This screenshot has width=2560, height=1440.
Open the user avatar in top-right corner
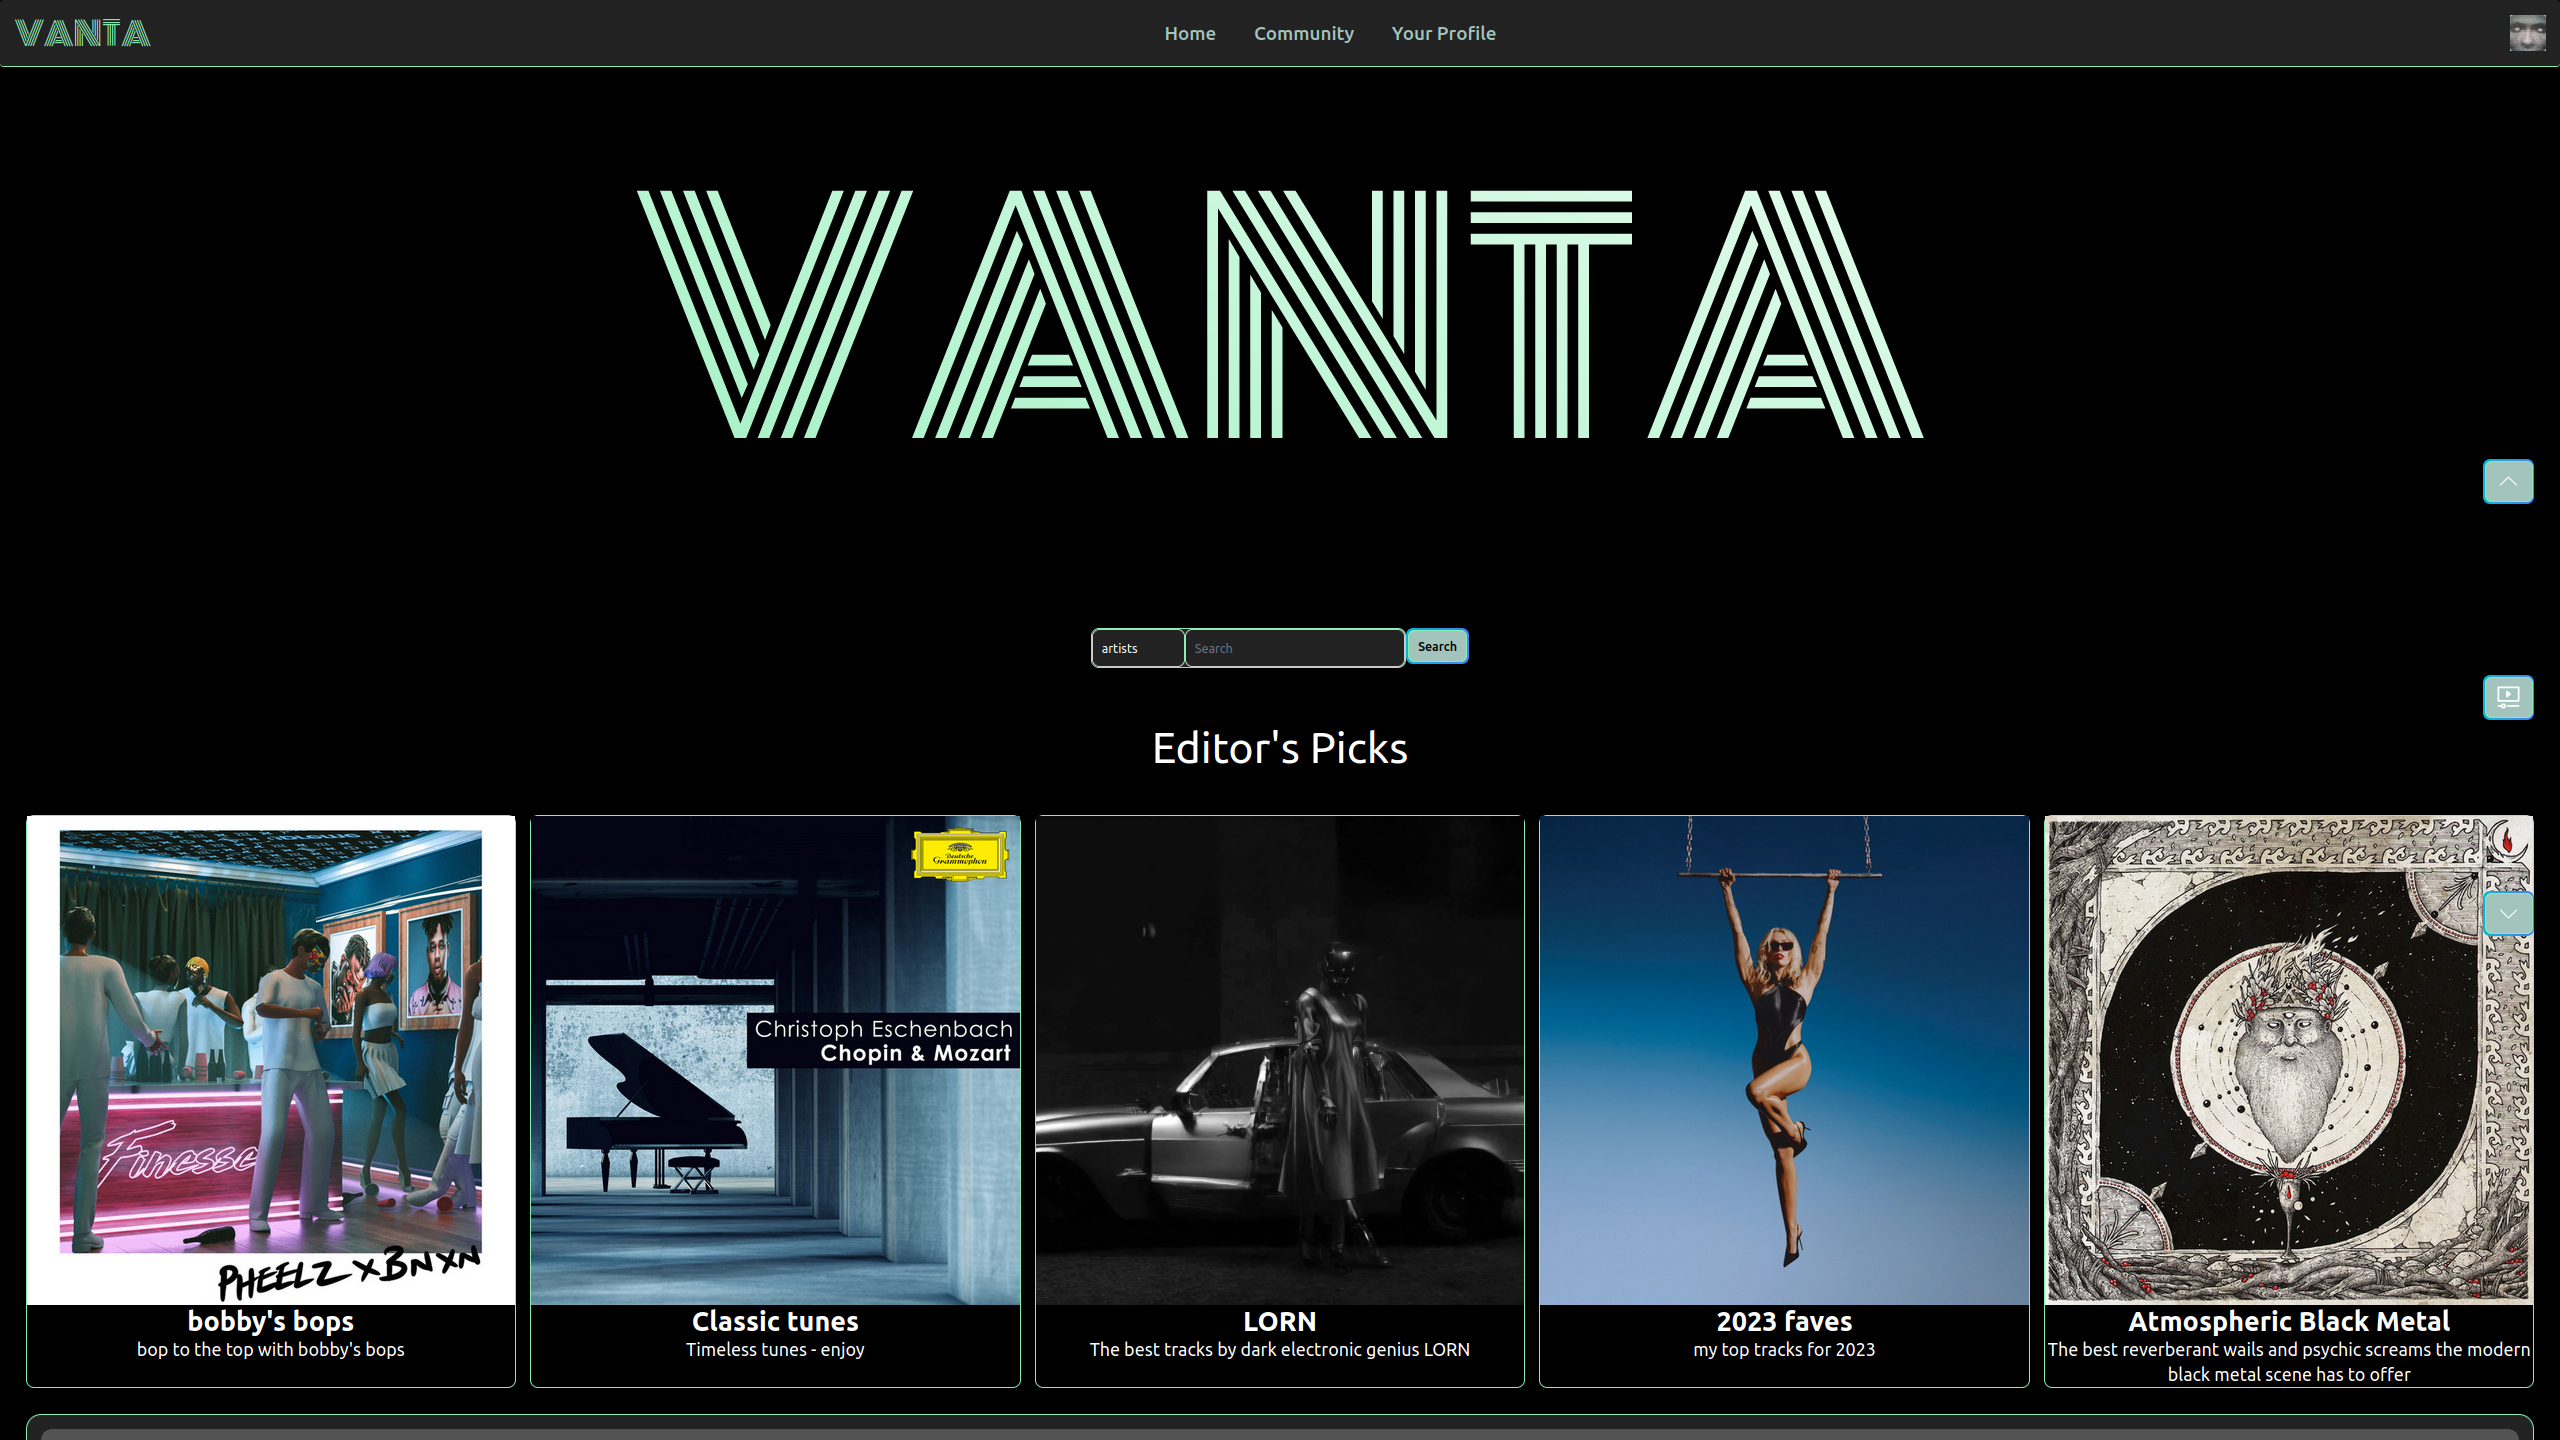click(x=2527, y=33)
